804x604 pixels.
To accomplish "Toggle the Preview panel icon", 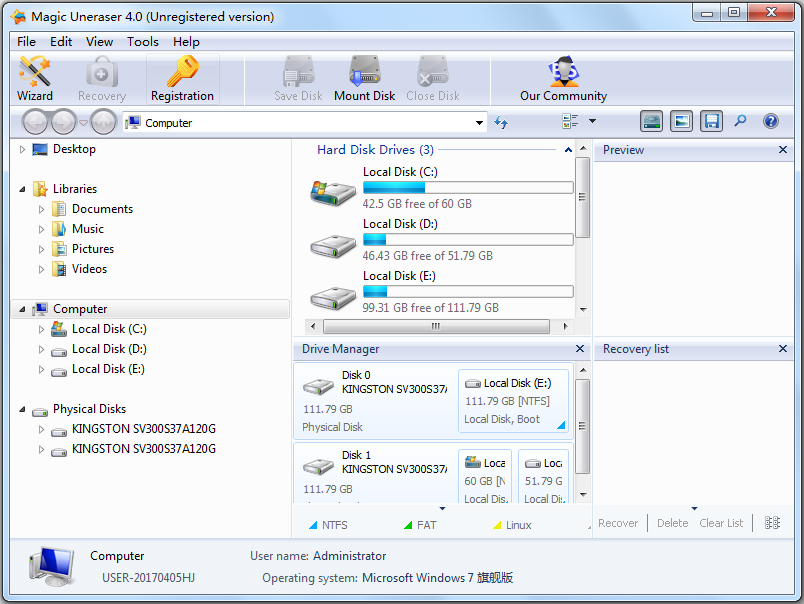I will (x=681, y=122).
